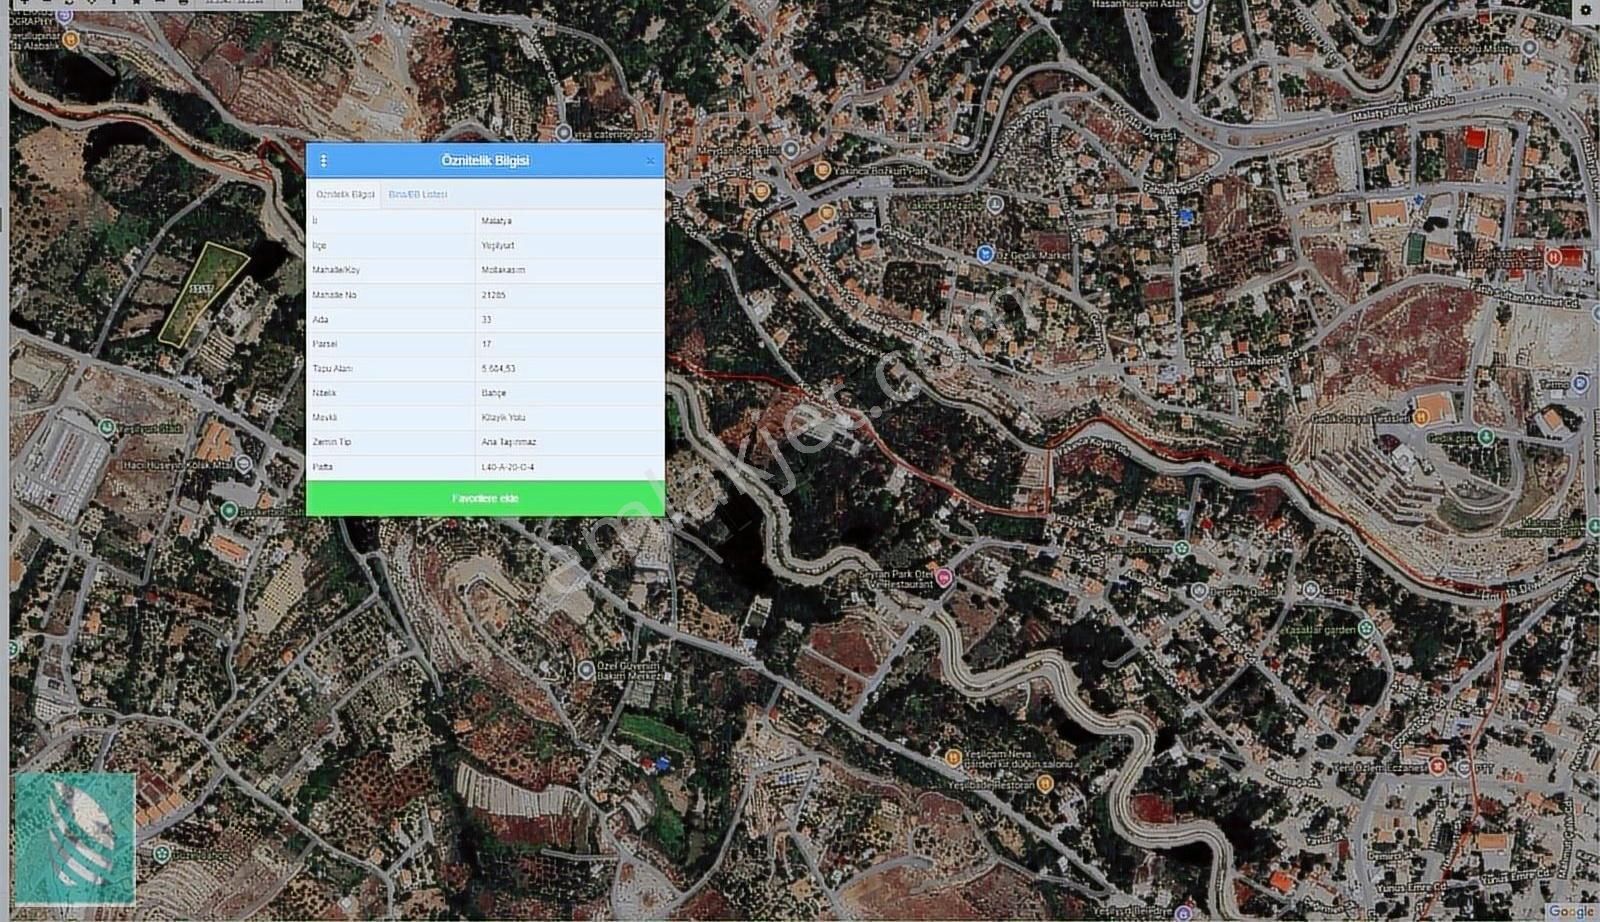The image size is (1600, 922).
Task: Click the Hacı Hüseyin Kölük school pin
Action: click(244, 465)
